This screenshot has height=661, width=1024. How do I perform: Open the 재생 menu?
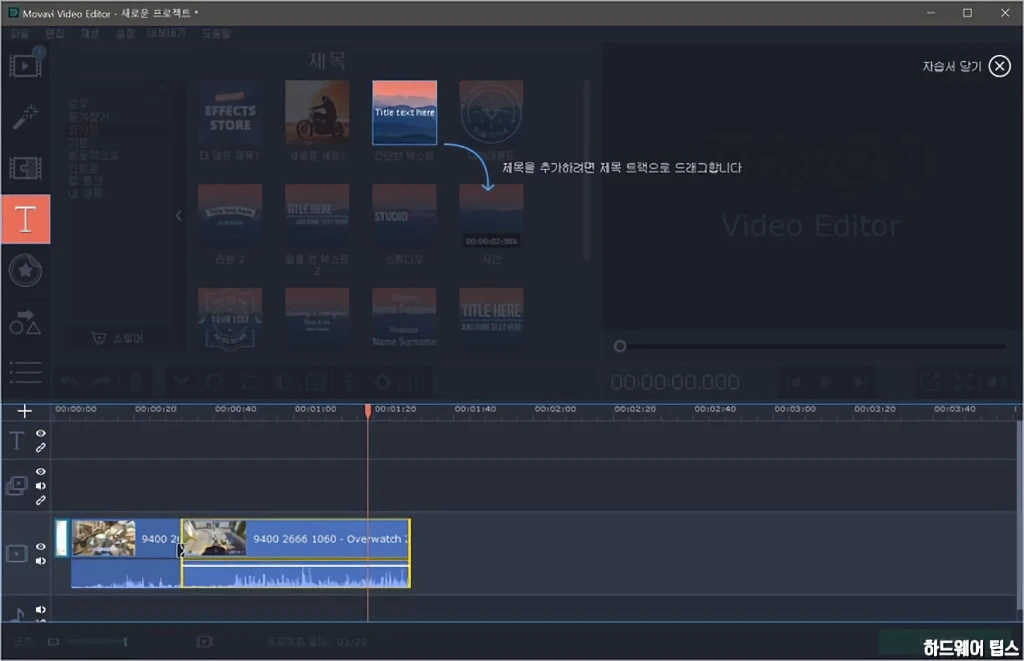90,33
